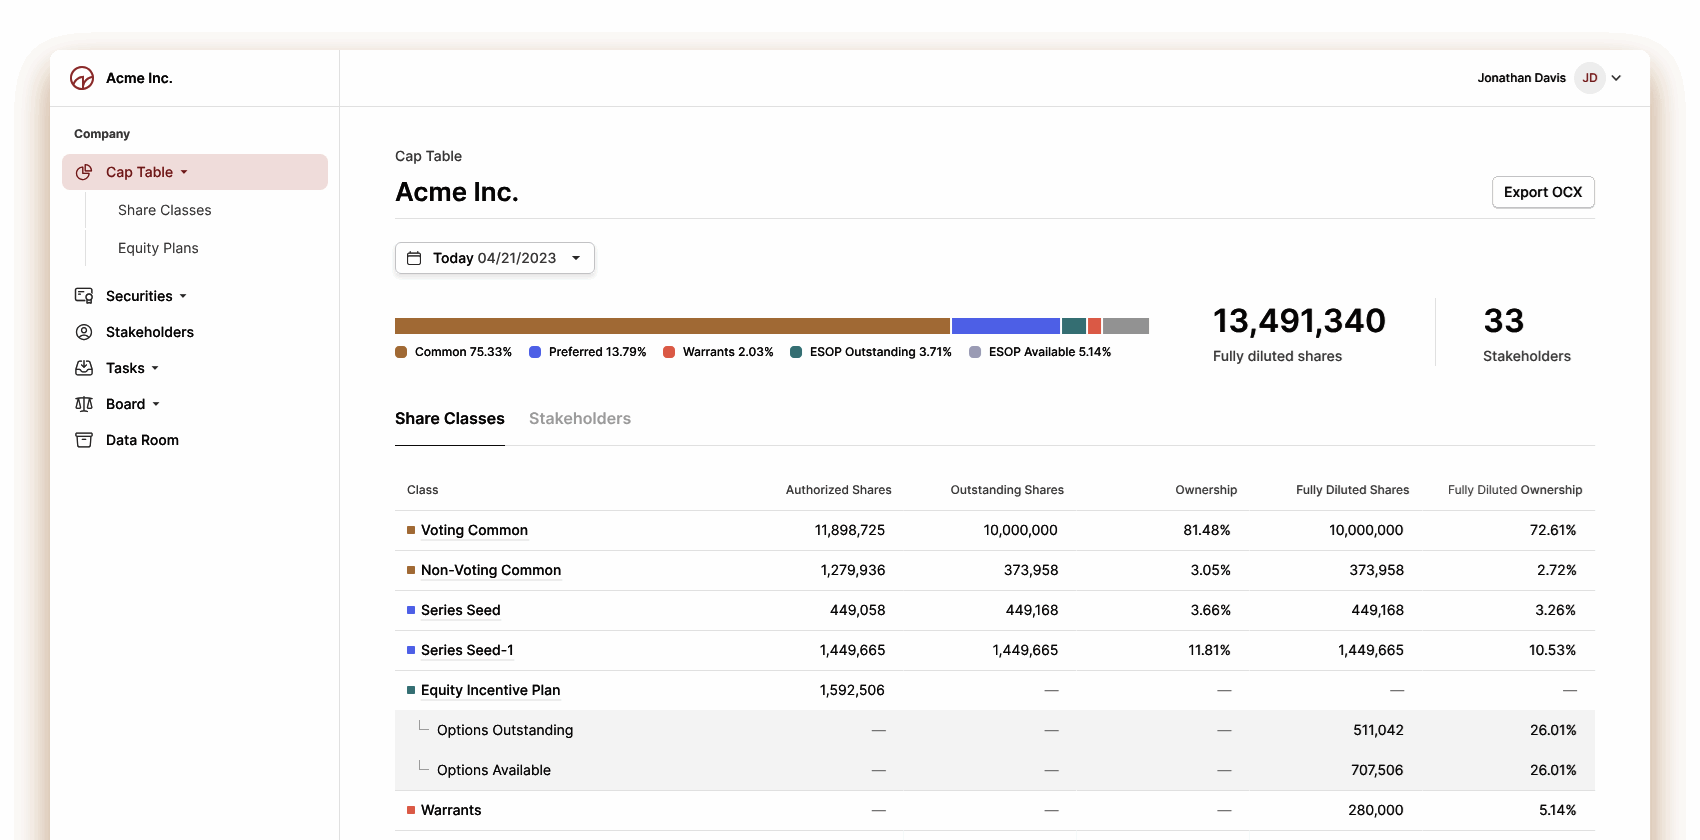1700x840 pixels.
Task: Click the red Warrants bar segment
Action: pyautogui.click(x=1095, y=326)
